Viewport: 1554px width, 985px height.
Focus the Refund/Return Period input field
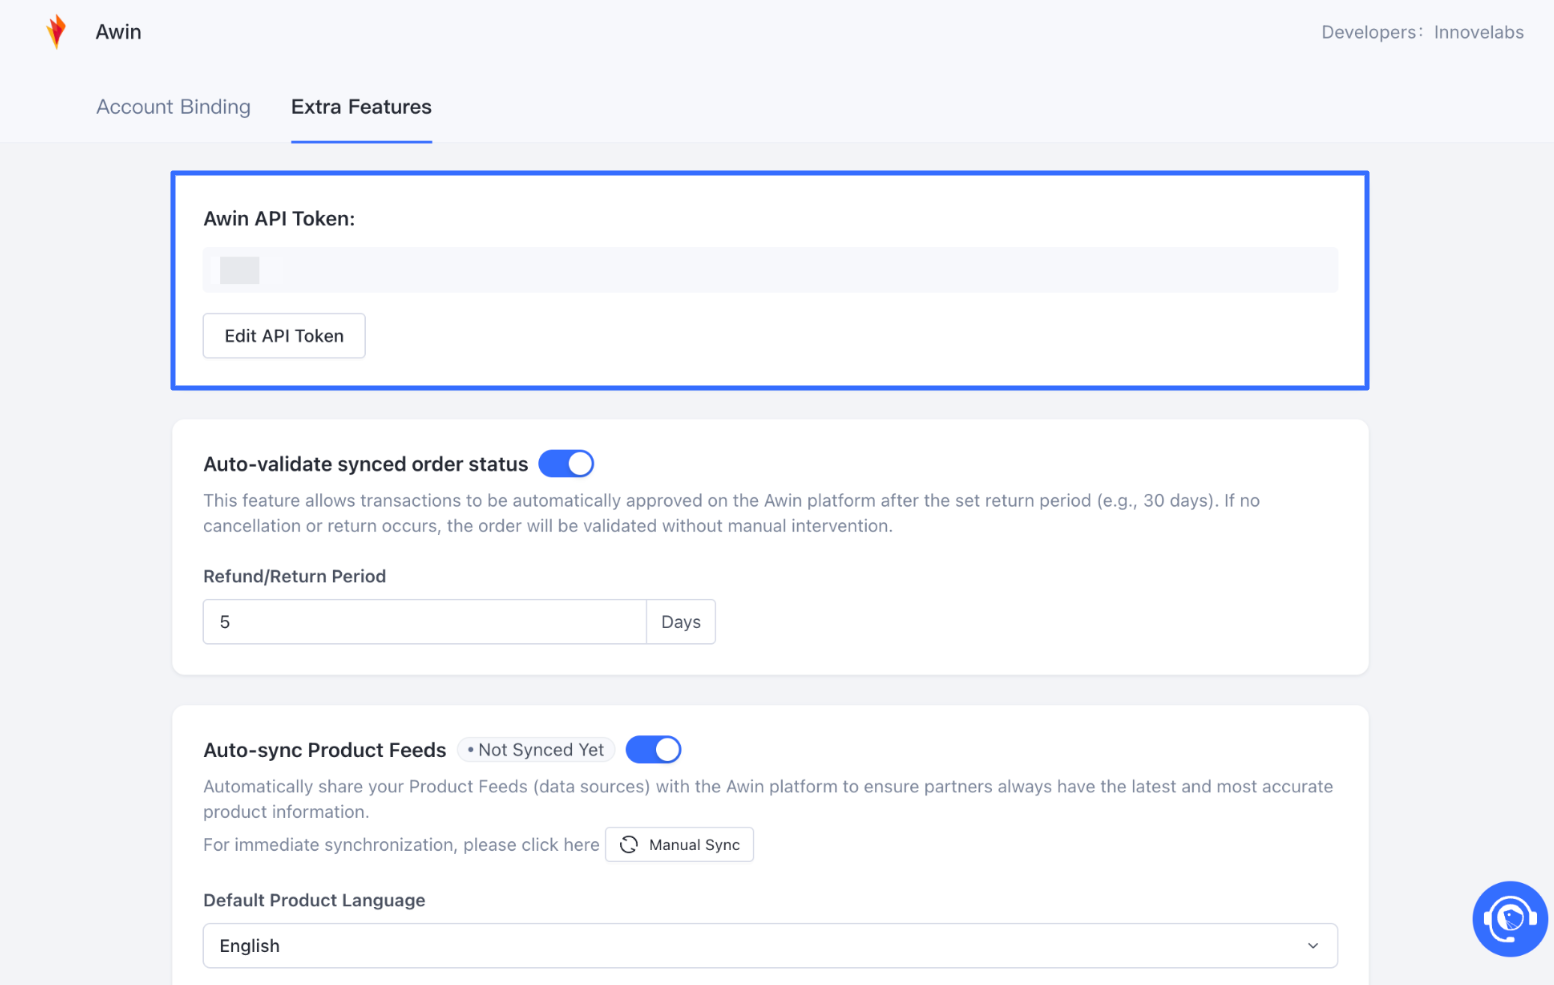pos(425,622)
